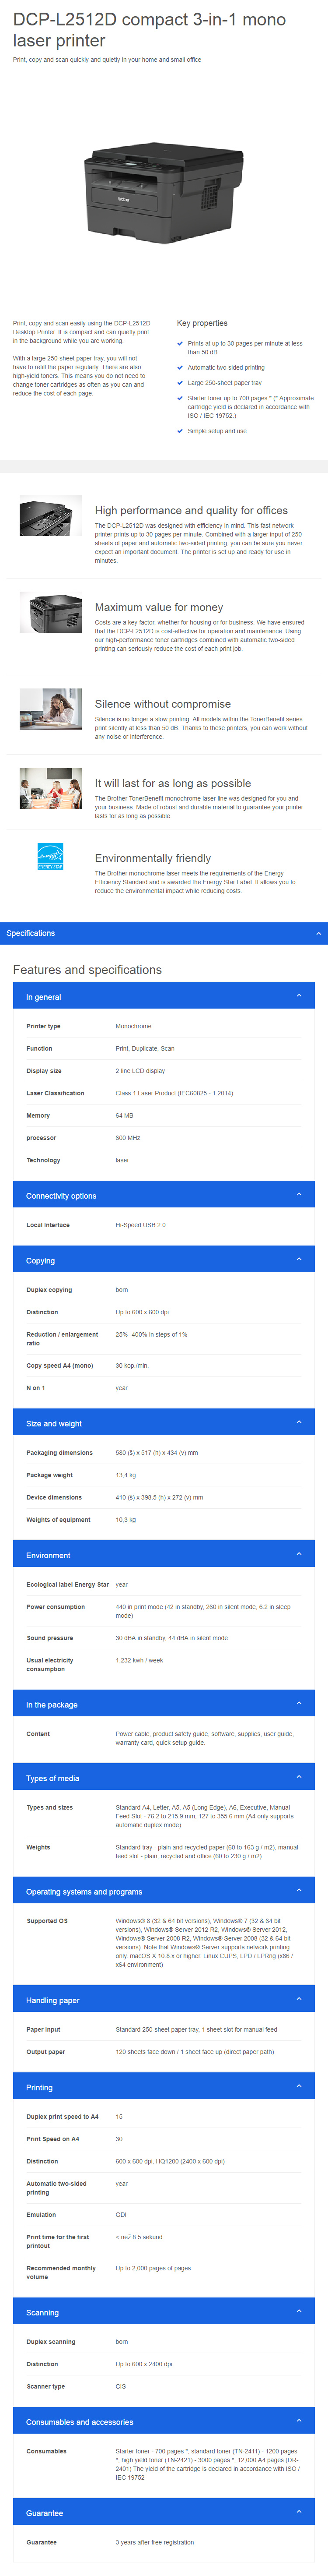
Task: Collapse the Size and weight section
Action: [298, 1422]
